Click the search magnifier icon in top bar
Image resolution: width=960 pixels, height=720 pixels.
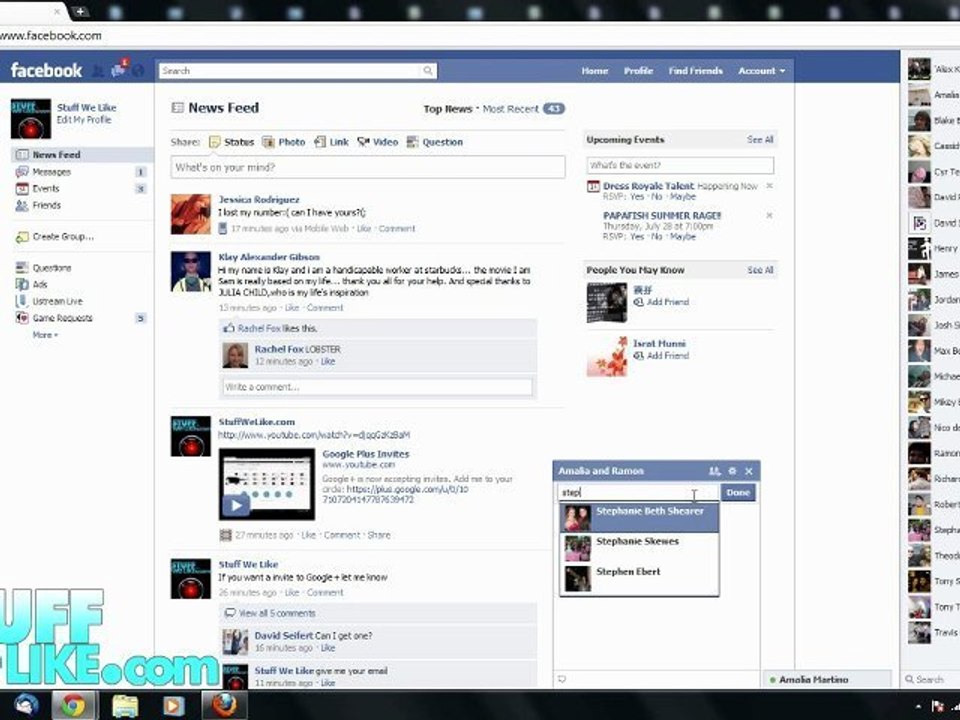point(428,71)
